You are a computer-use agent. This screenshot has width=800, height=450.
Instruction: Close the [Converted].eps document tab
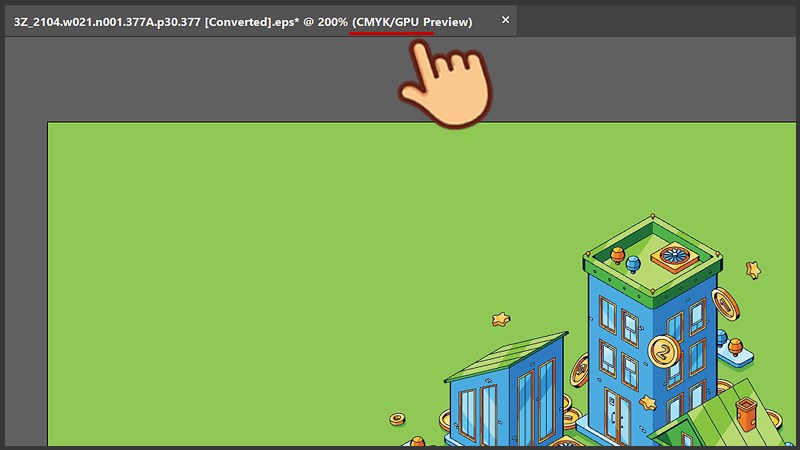(x=505, y=20)
